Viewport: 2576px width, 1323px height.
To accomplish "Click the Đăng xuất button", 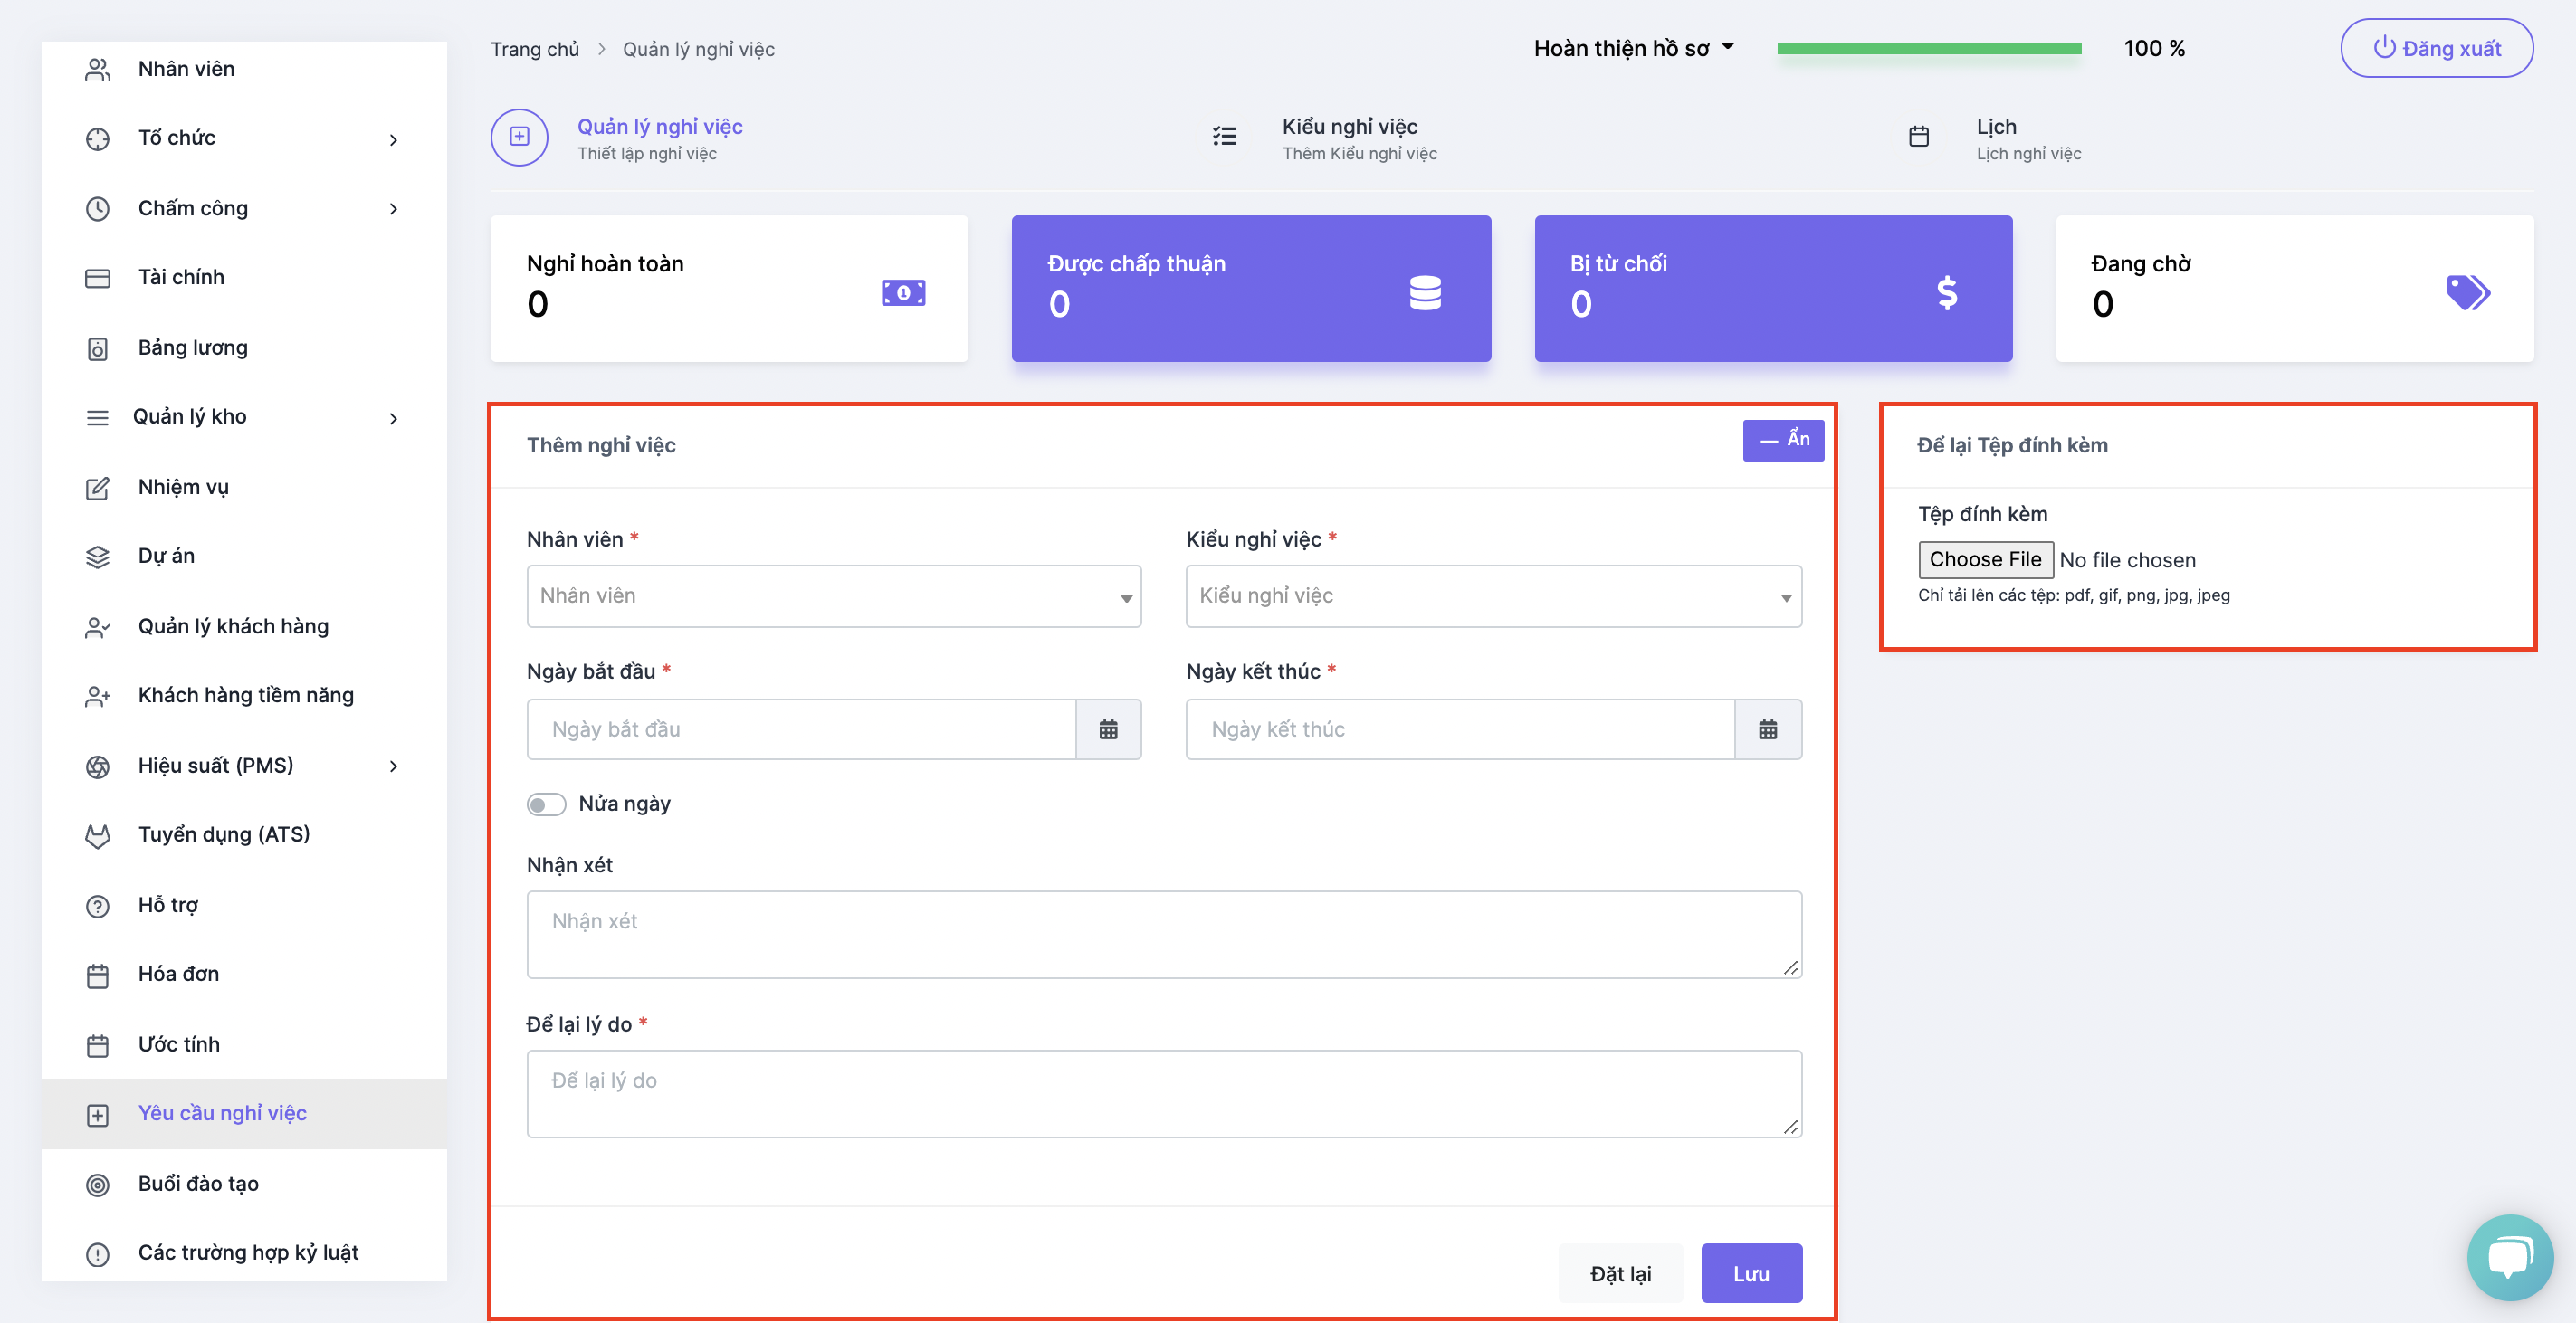I will tap(2435, 48).
